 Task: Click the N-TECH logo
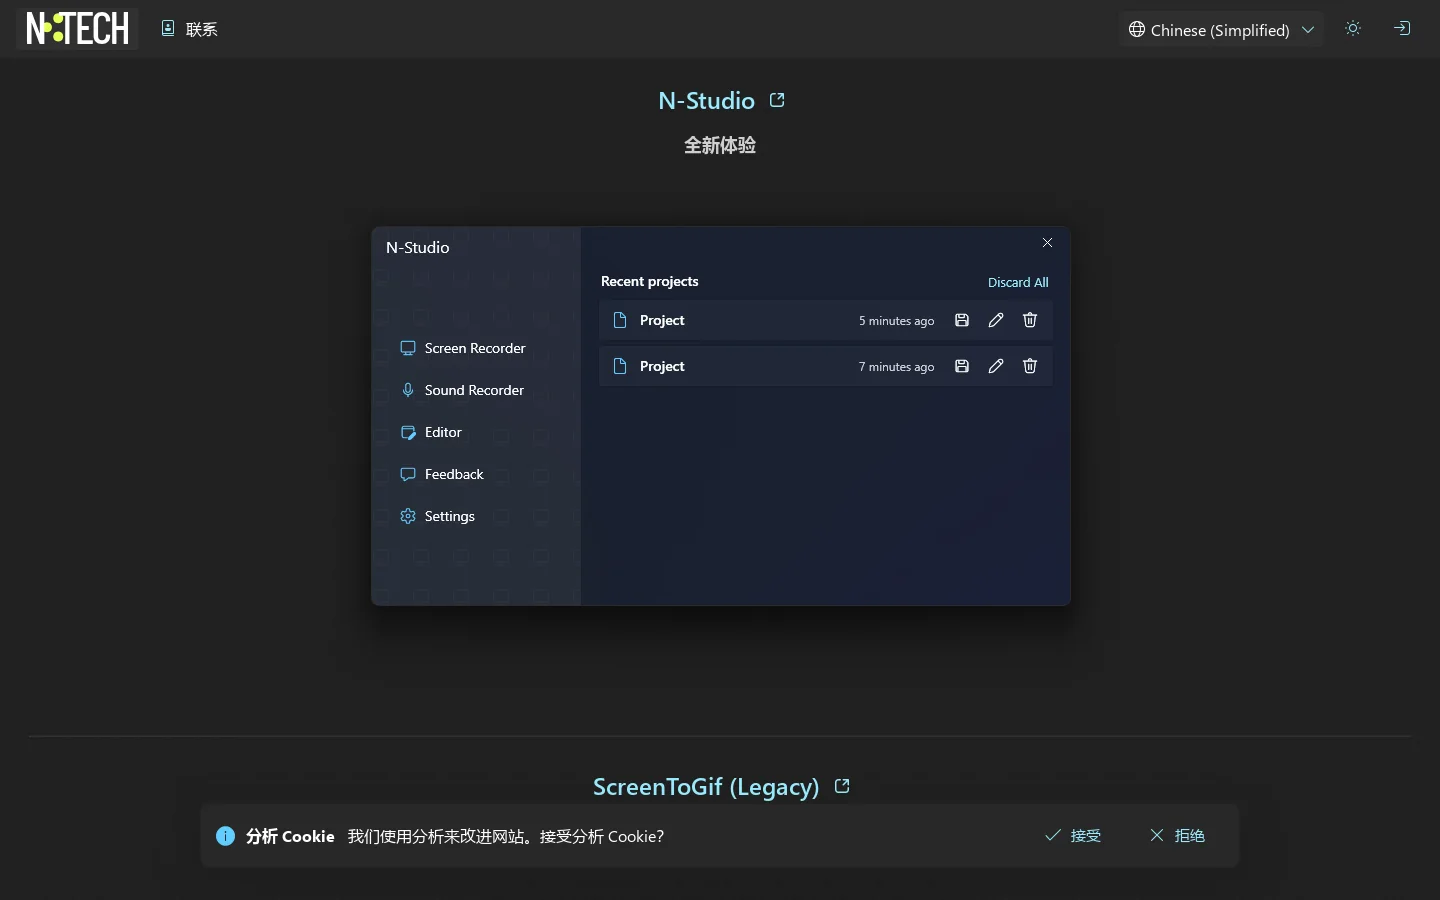click(x=77, y=29)
